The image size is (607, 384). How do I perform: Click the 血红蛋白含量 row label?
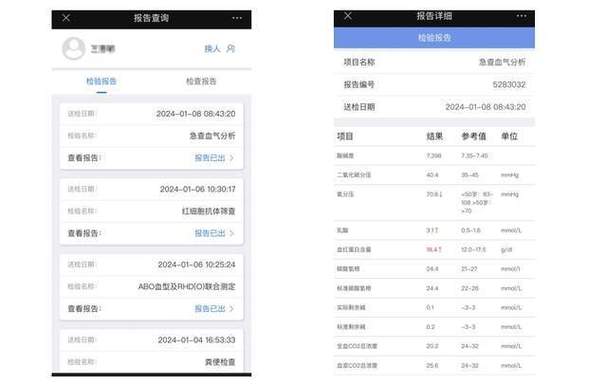click(x=354, y=250)
